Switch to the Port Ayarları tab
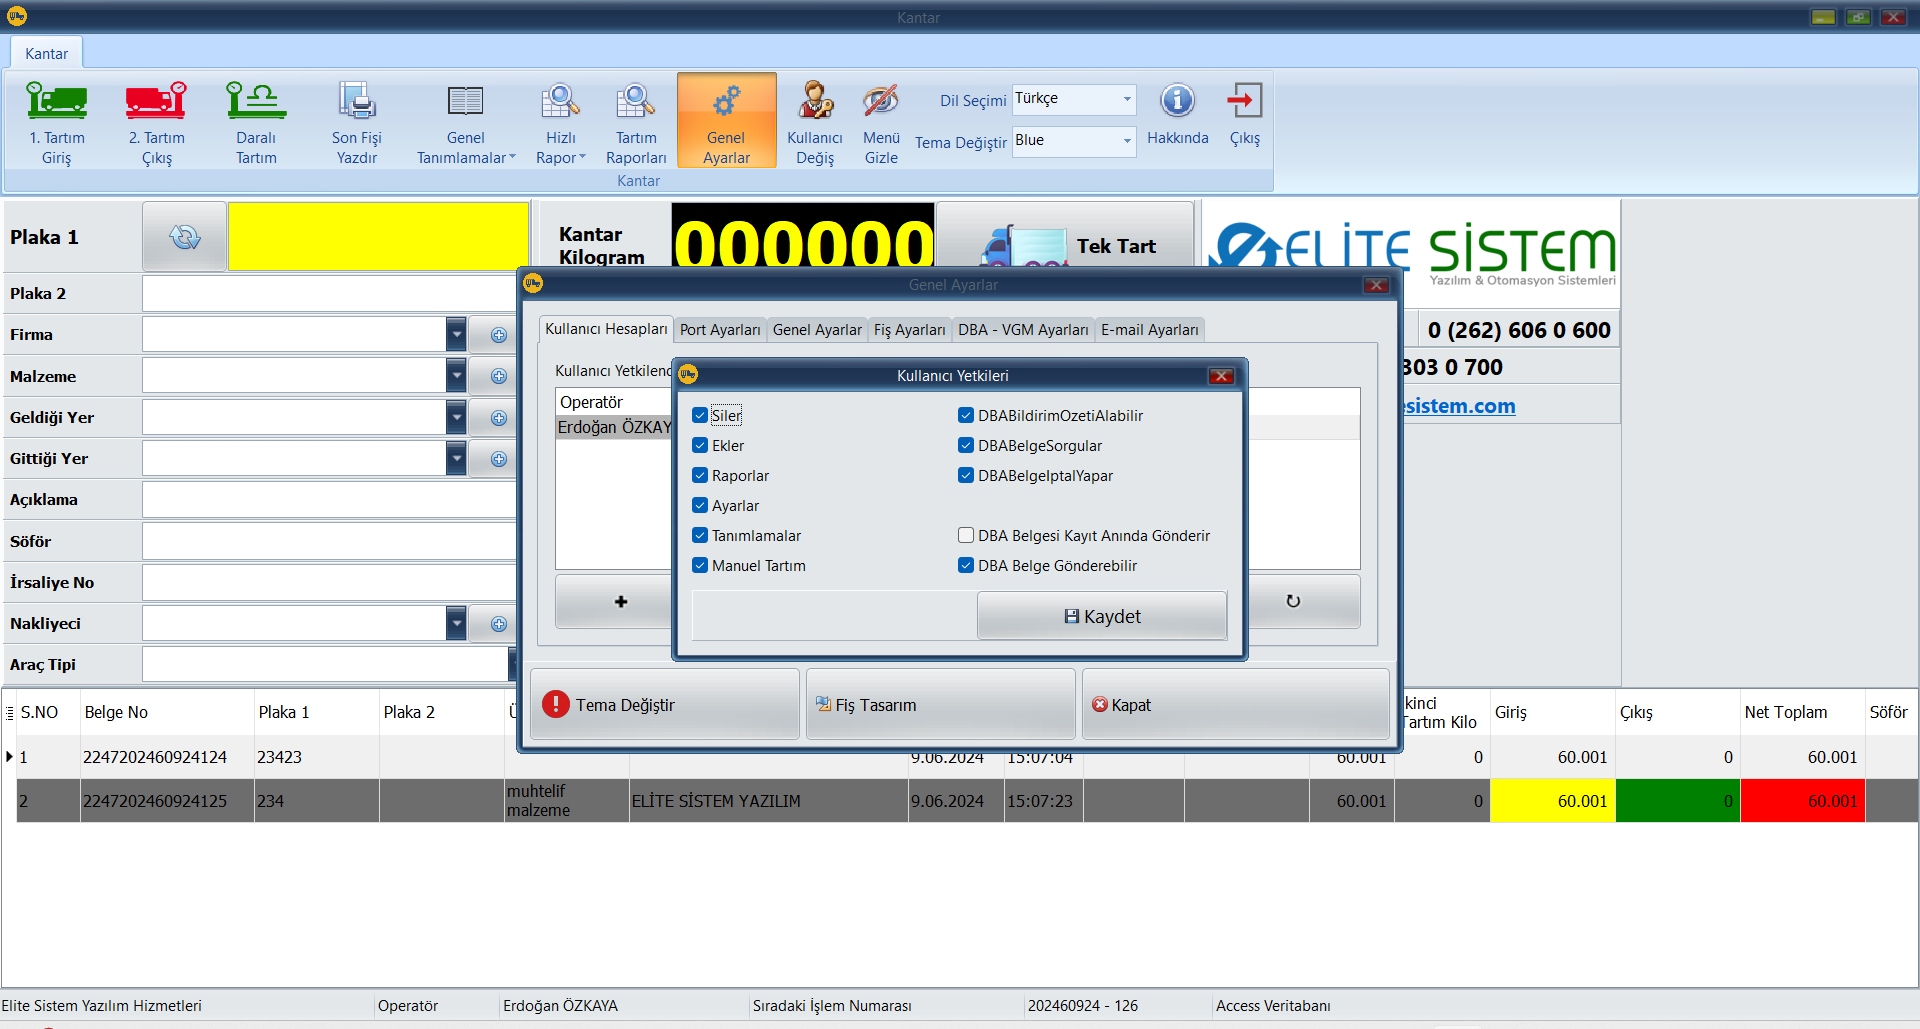1920x1029 pixels. 720,330
